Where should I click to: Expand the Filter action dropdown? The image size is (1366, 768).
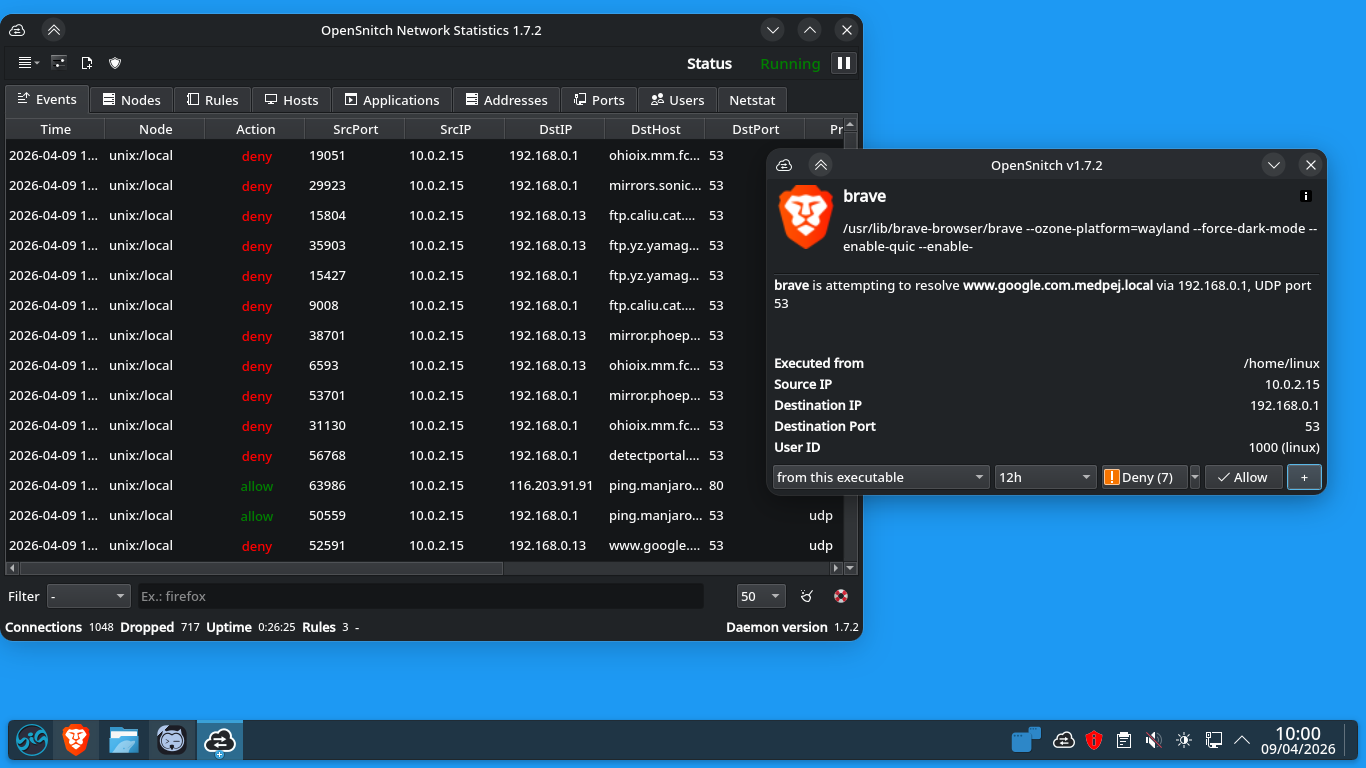click(89, 597)
